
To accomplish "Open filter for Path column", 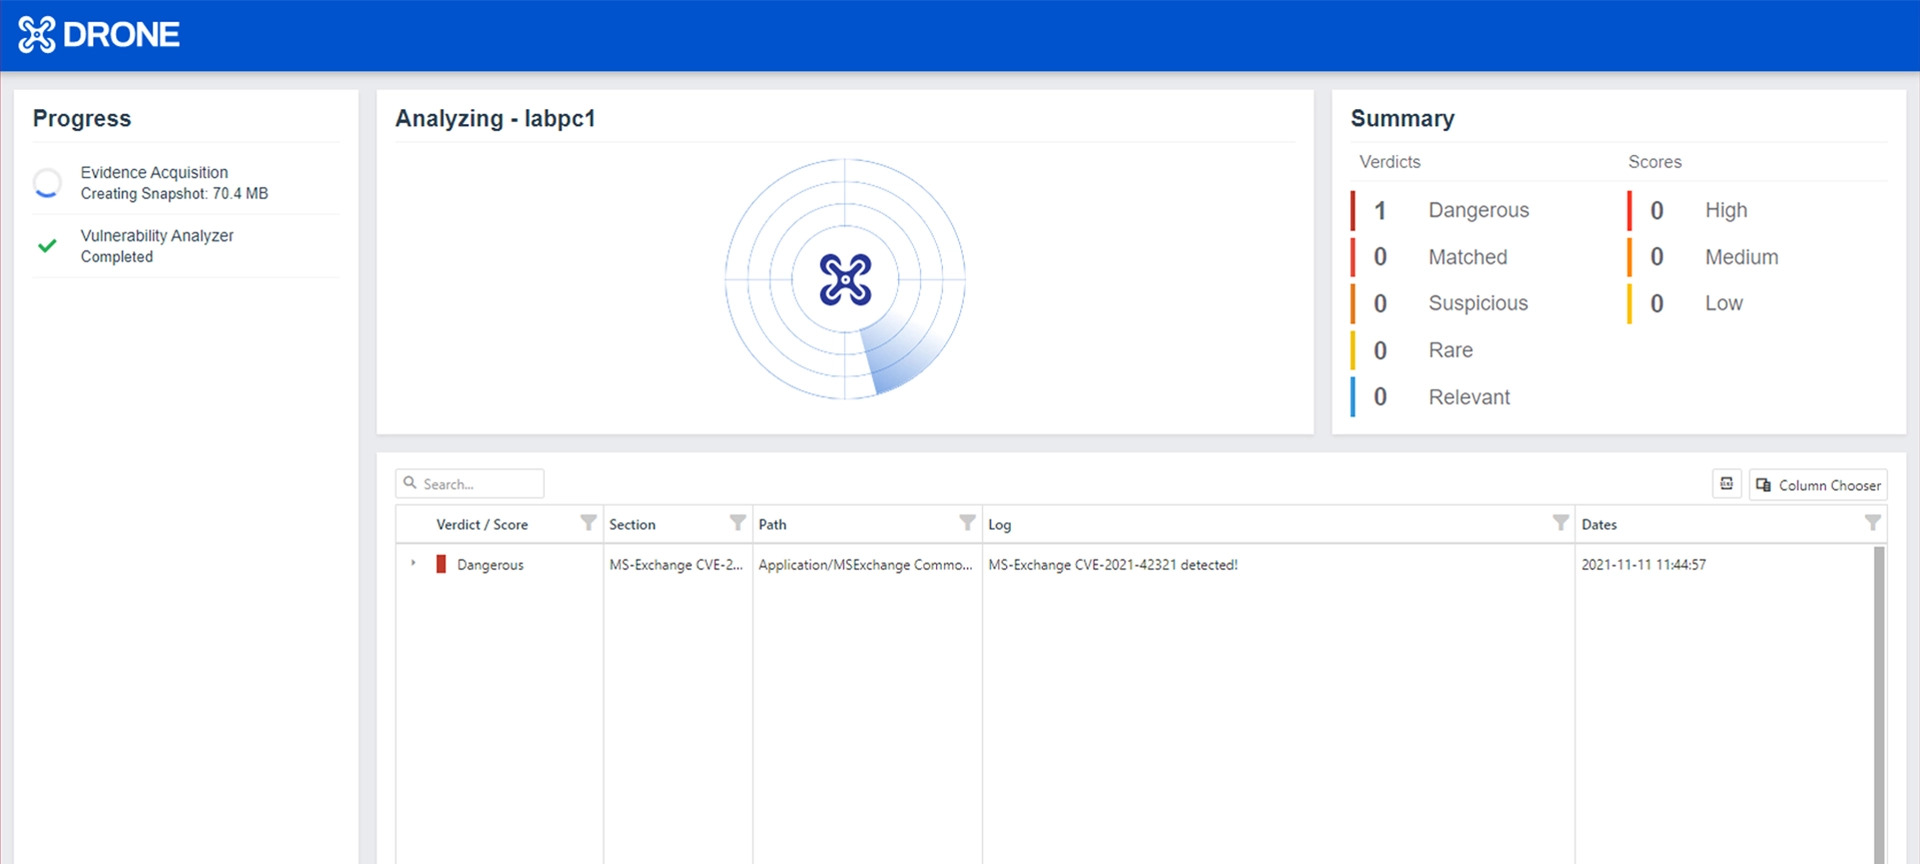I will click(966, 523).
